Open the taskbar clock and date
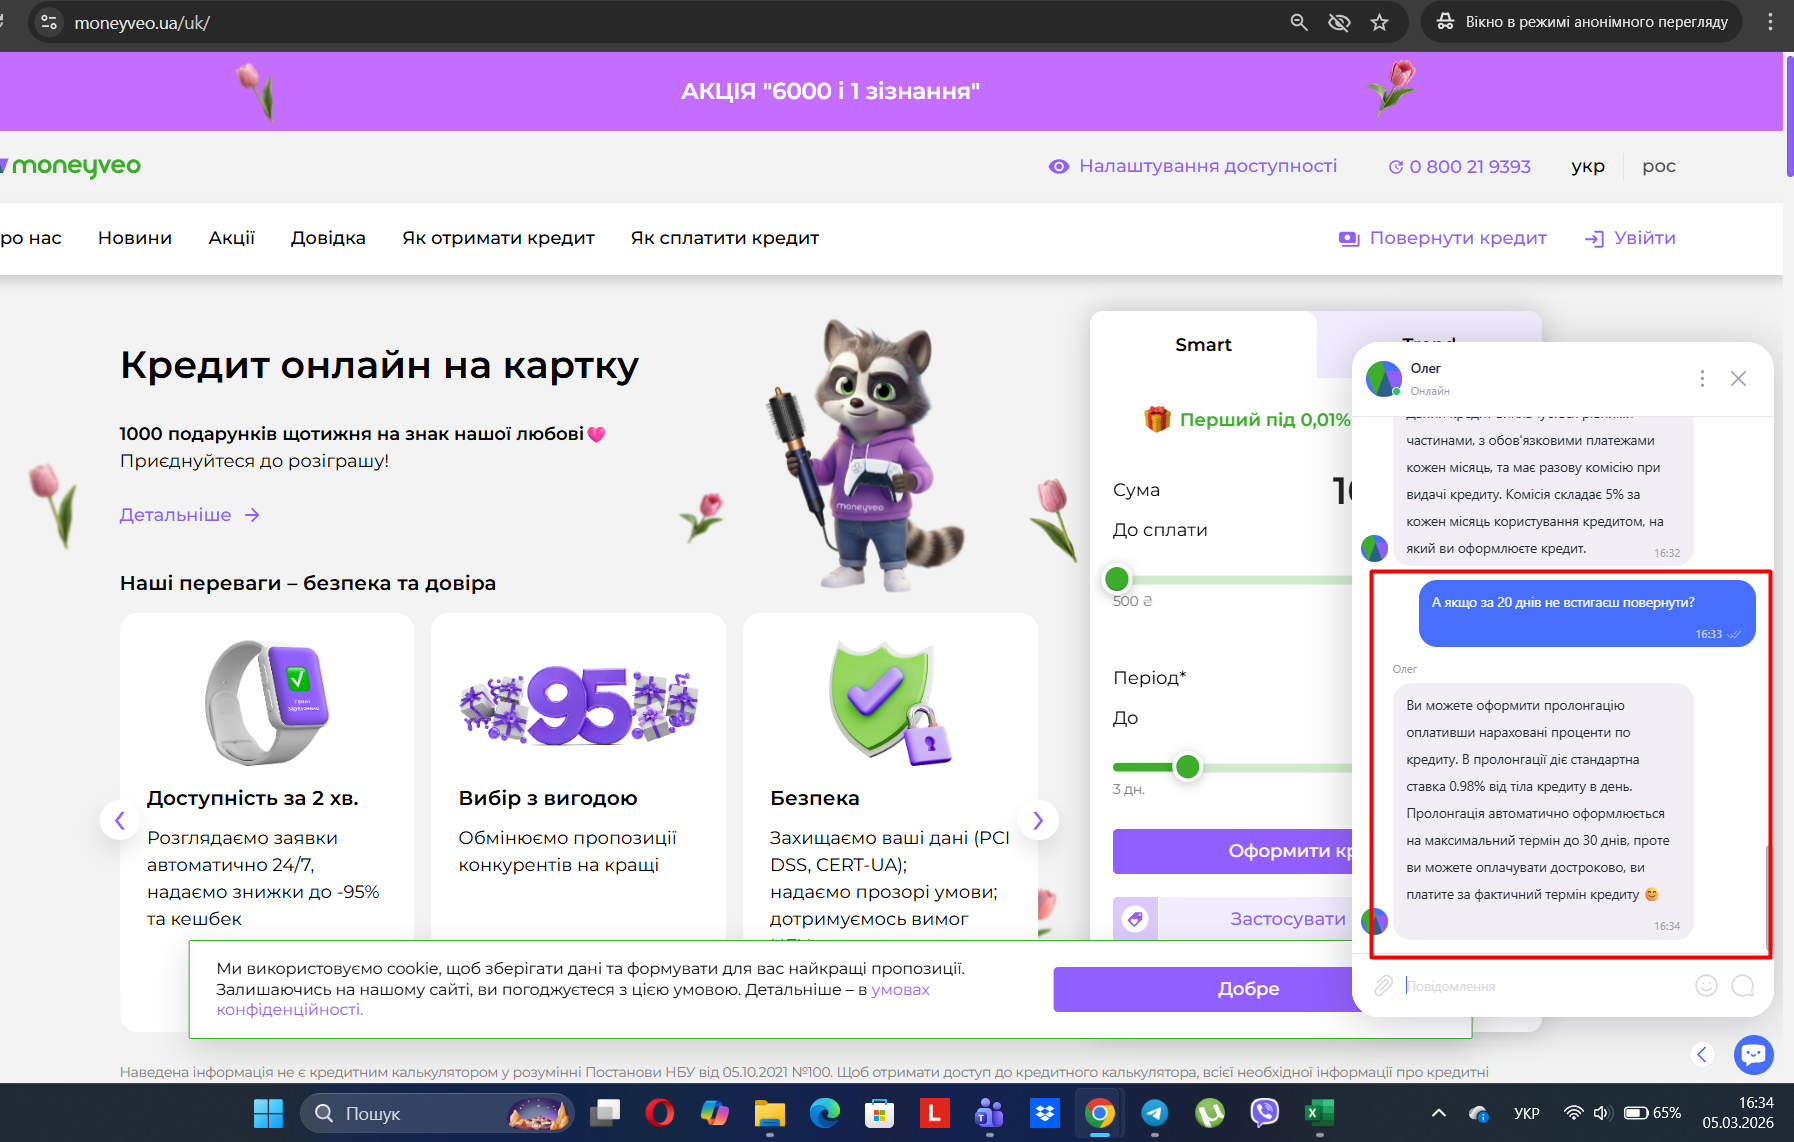 coord(1738,1113)
